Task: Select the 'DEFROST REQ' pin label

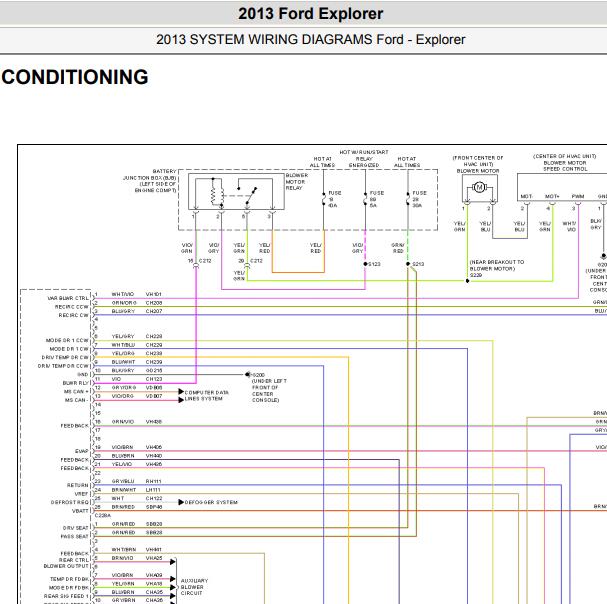Action: pos(70,502)
